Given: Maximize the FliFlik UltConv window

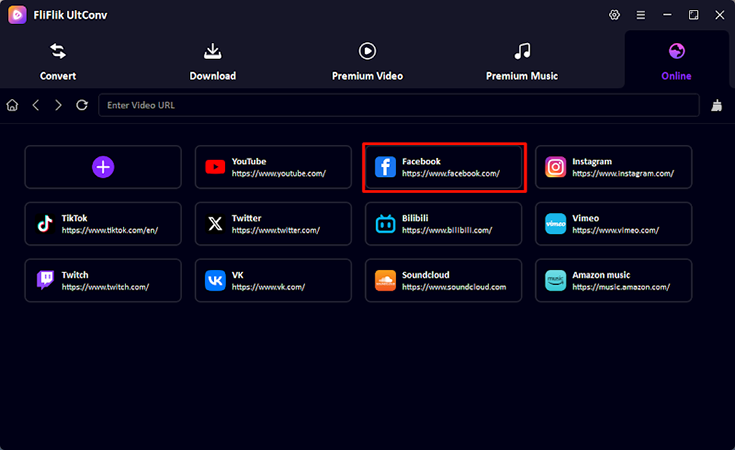Looking at the screenshot, I should (693, 15).
